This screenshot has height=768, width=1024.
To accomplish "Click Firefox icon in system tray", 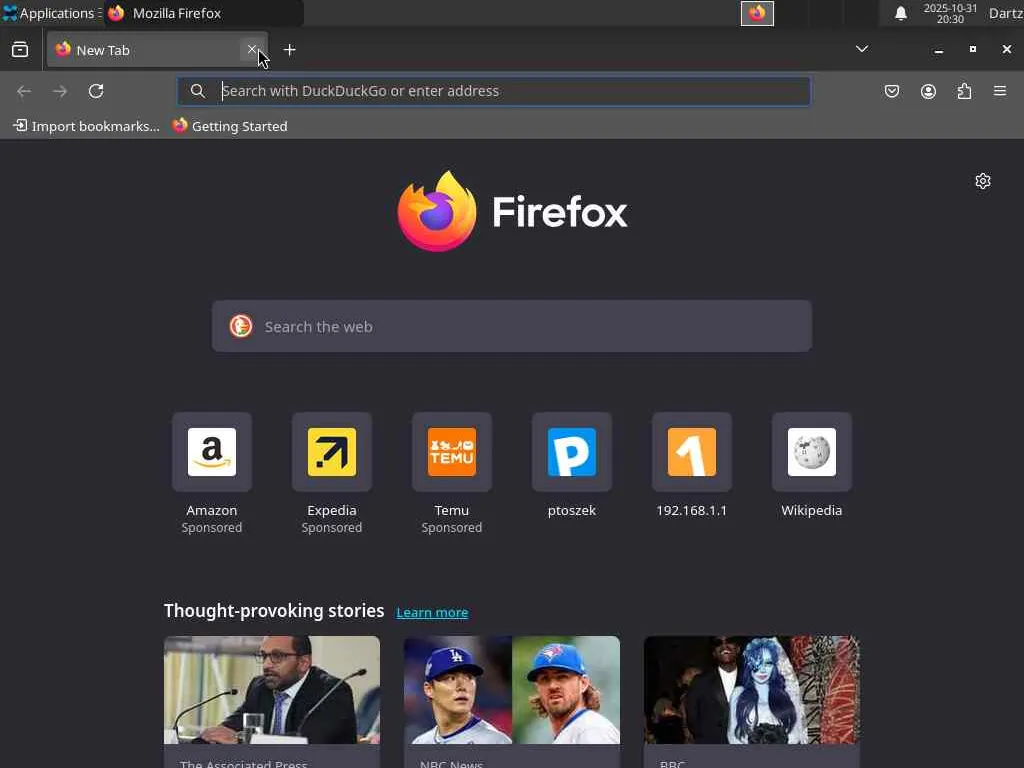I will 757,13.
